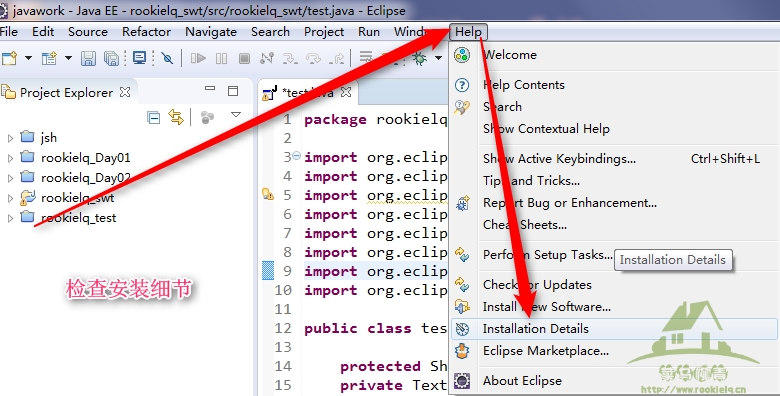This screenshot has width=780, height=396.
Task: Click the Help menu header
Action: [x=468, y=31]
